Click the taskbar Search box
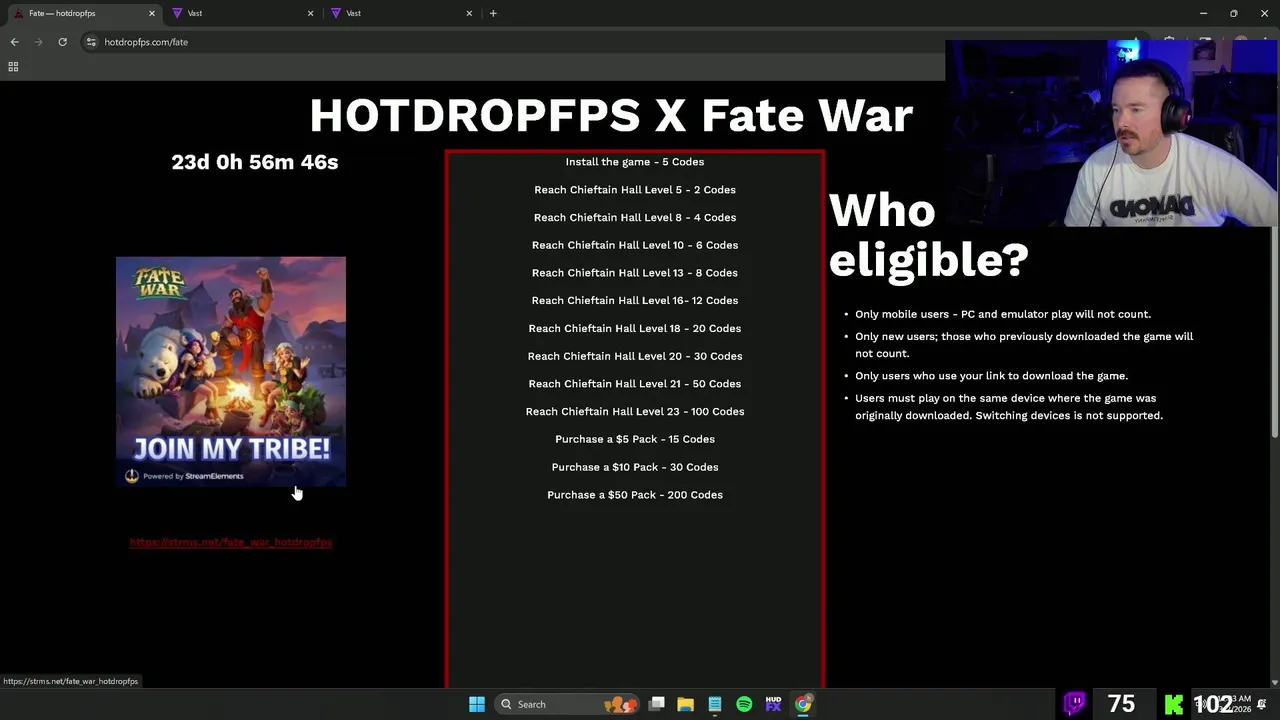1280x720 pixels. click(x=568, y=704)
